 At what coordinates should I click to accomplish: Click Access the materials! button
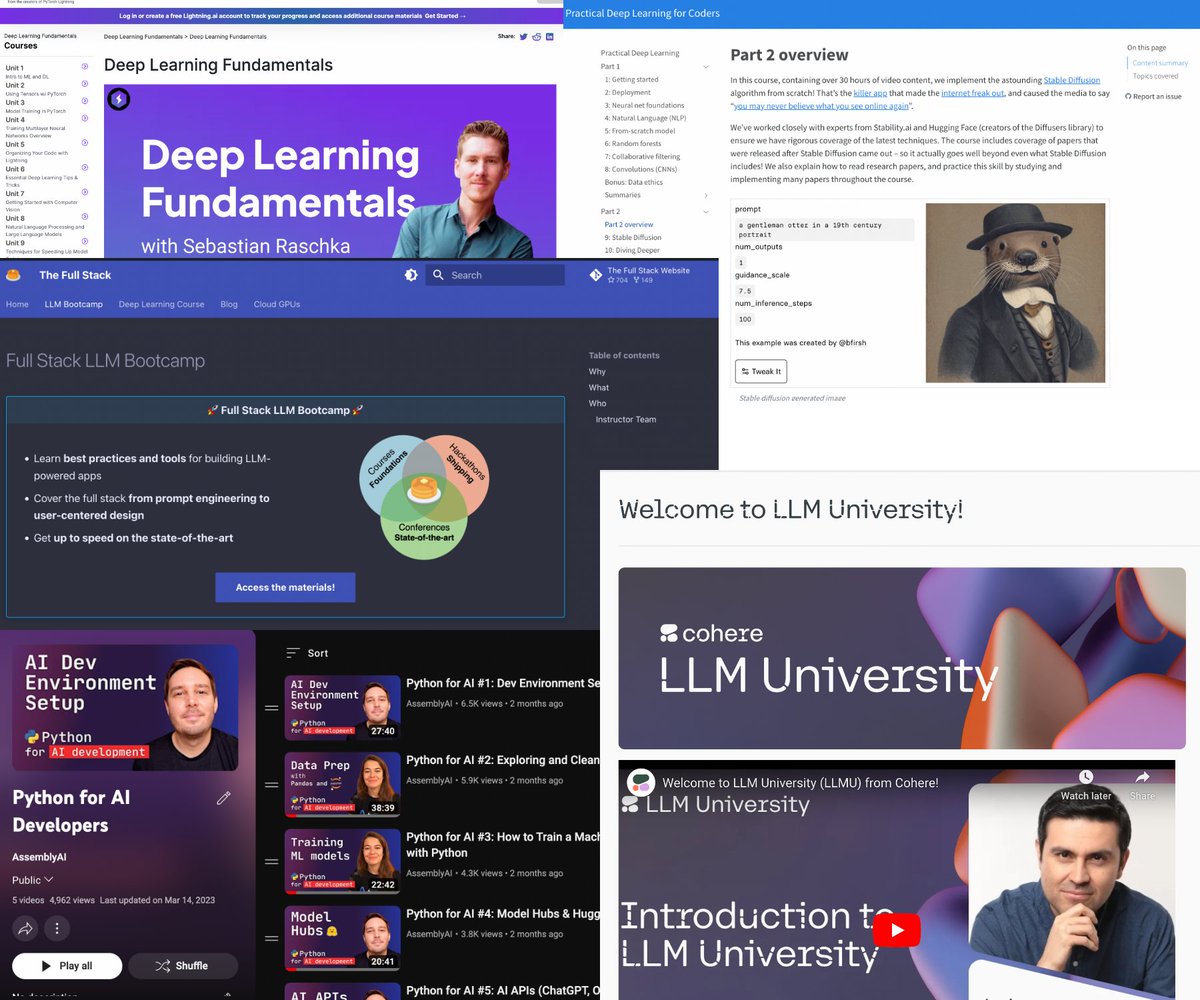coord(285,587)
